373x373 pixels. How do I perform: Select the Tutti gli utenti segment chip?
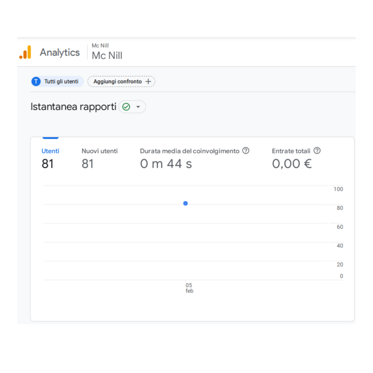(57, 81)
